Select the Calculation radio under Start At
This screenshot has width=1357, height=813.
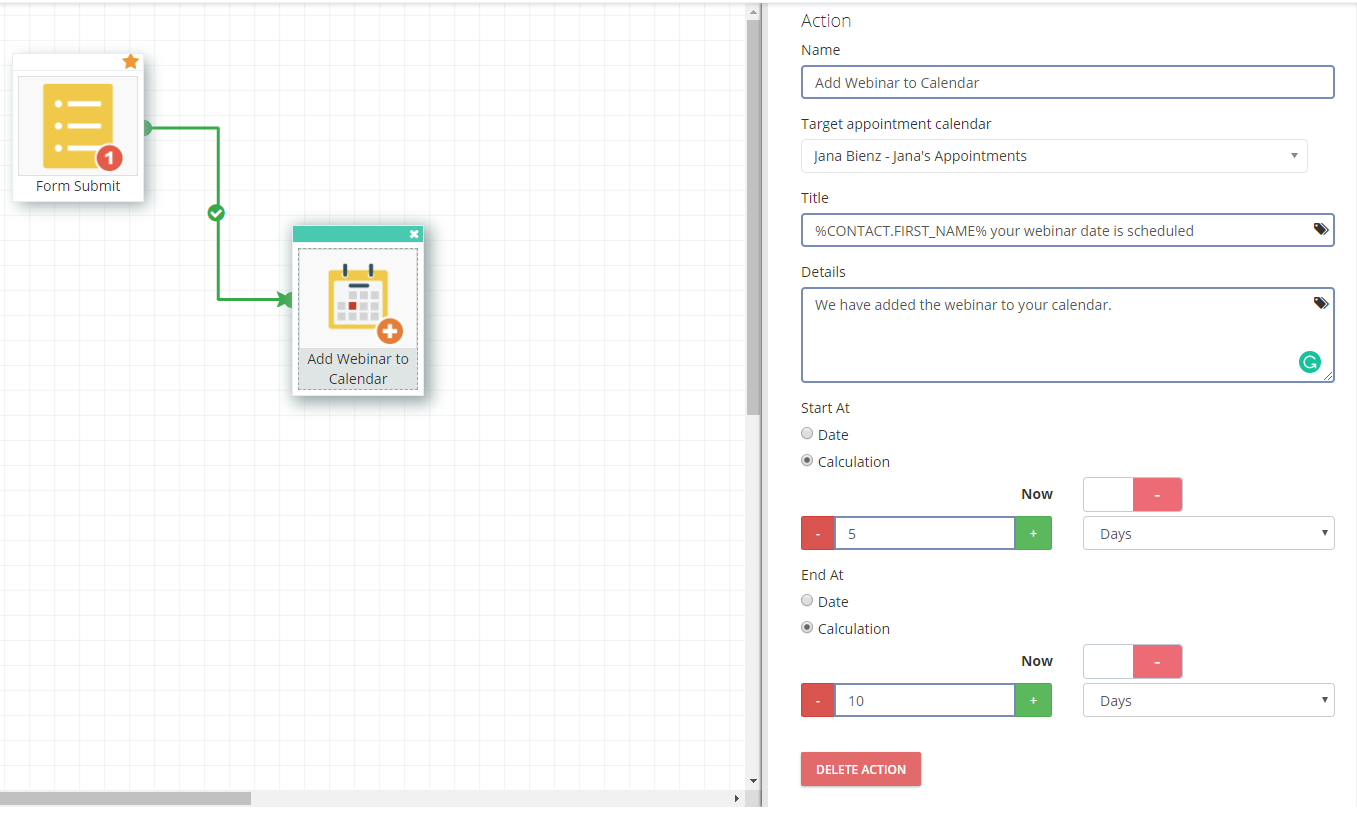pos(808,461)
